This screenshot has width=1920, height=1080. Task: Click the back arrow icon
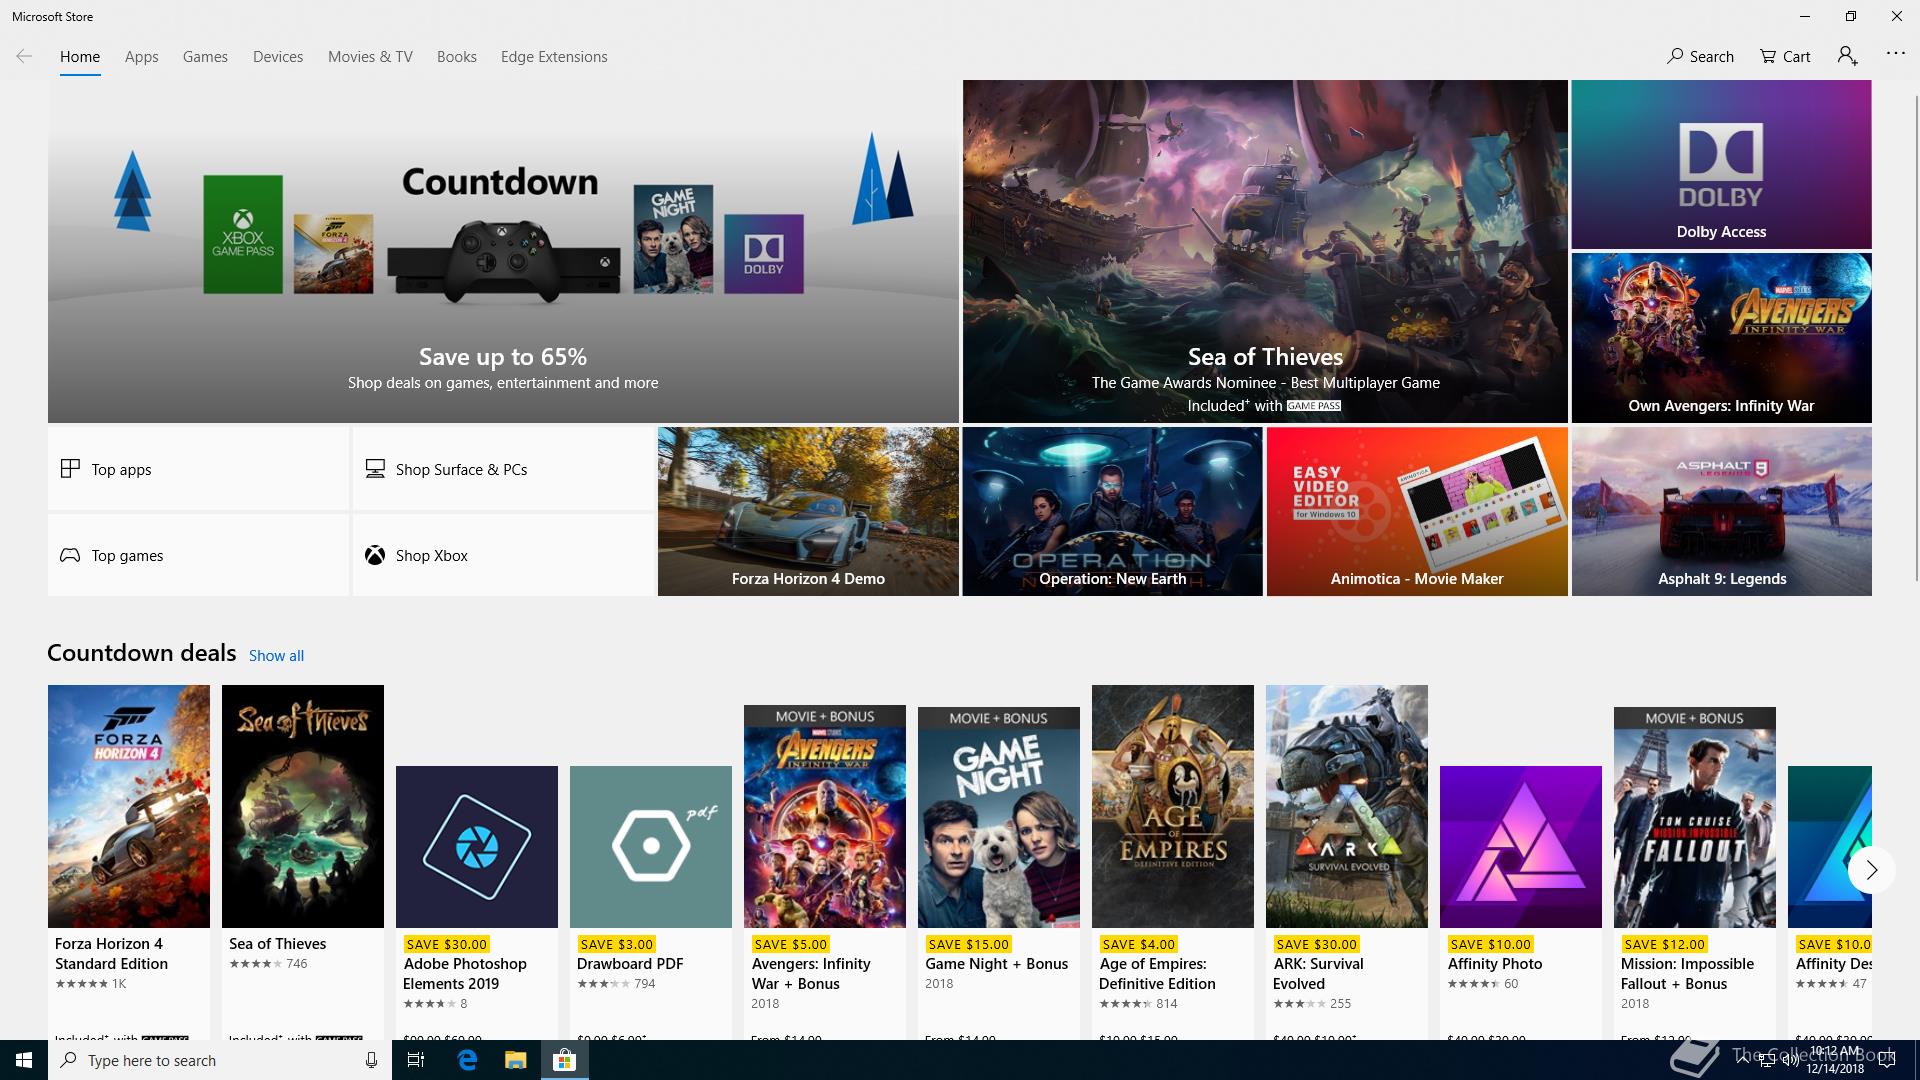(24, 56)
